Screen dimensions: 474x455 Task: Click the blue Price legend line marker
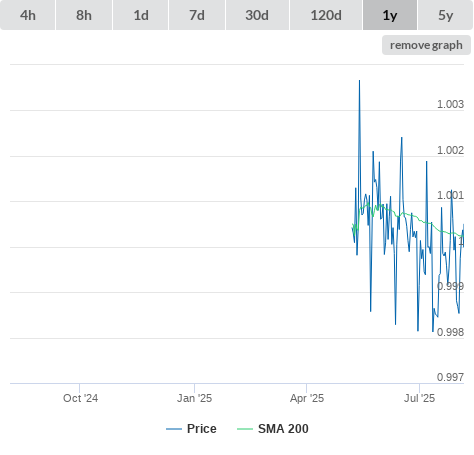click(x=174, y=429)
